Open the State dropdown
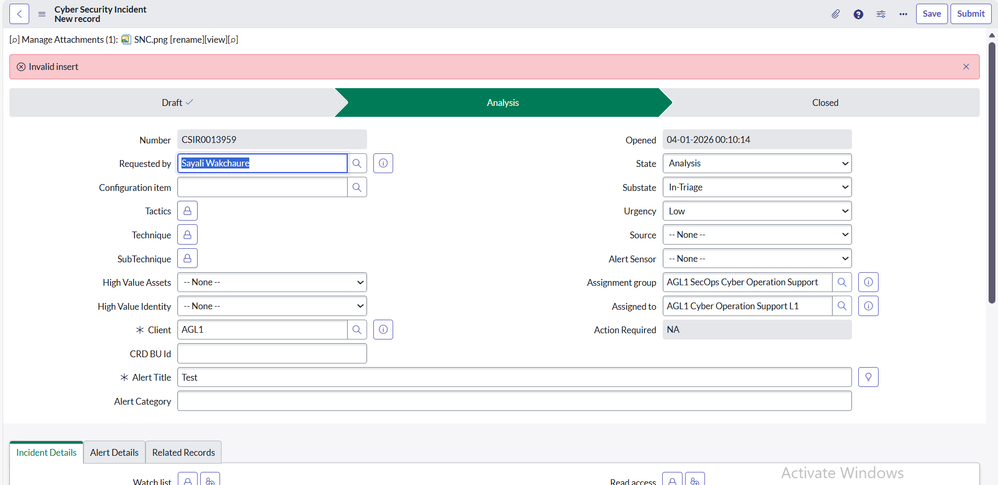Screen dimensions: 998x485 (757, 164)
